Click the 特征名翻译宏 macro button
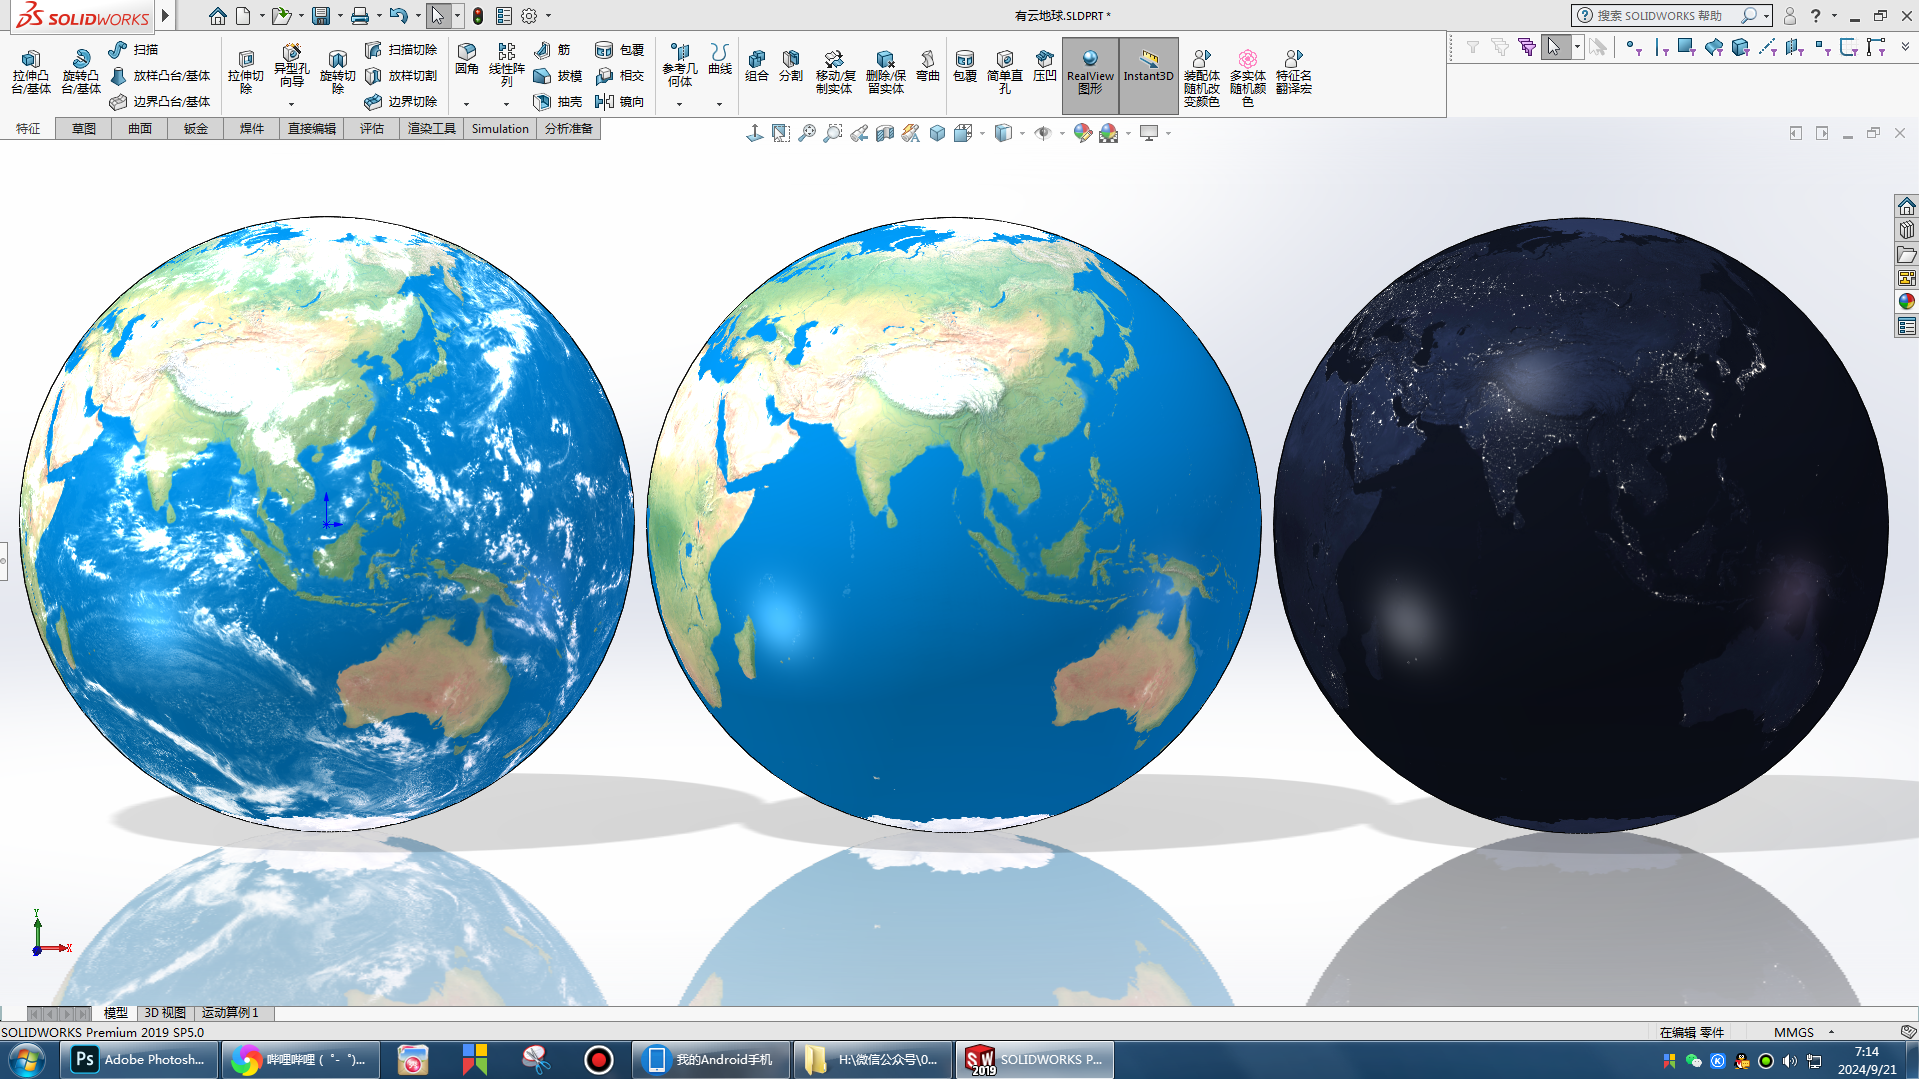Viewport: 1919px width, 1079px height. (x=1294, y=72)
